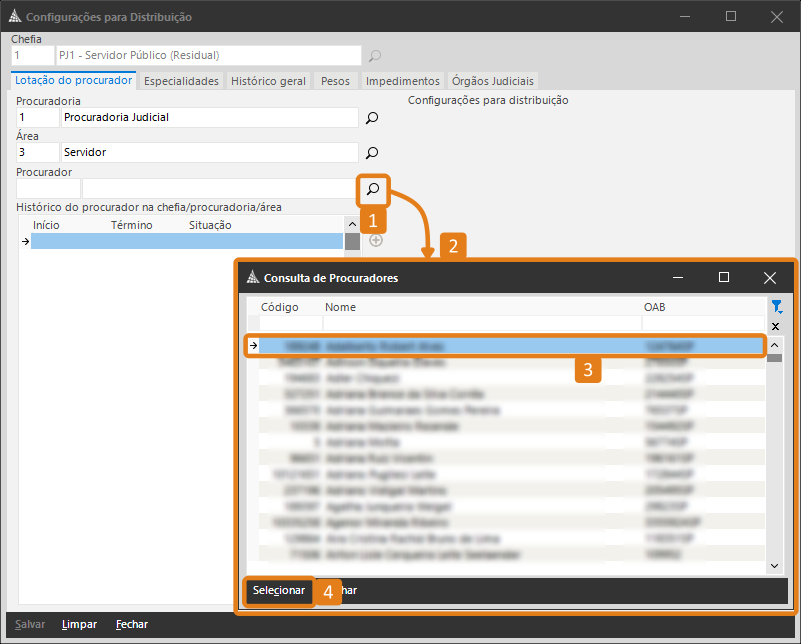This screenshot has width=801, height=644.
Task: Switch to the Especialidades tab
Action: click(181, 81)
